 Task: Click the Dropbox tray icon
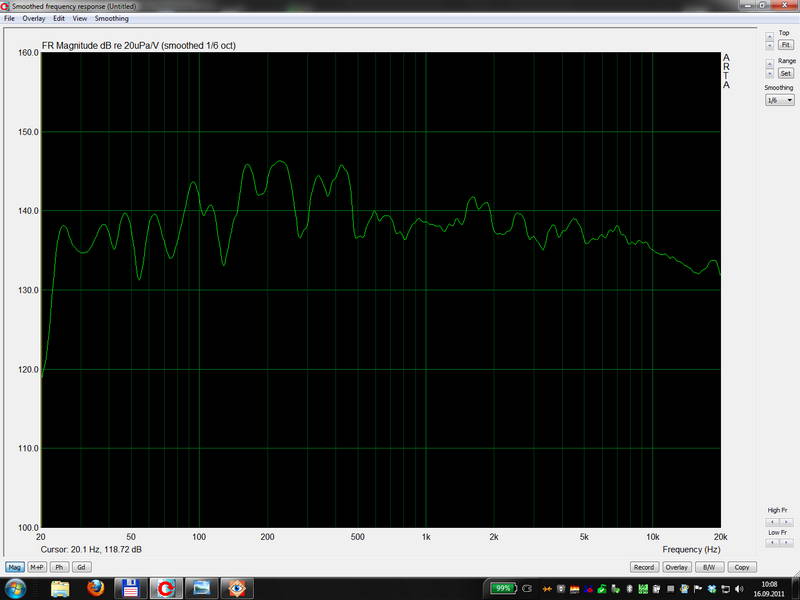coord(712,589)
